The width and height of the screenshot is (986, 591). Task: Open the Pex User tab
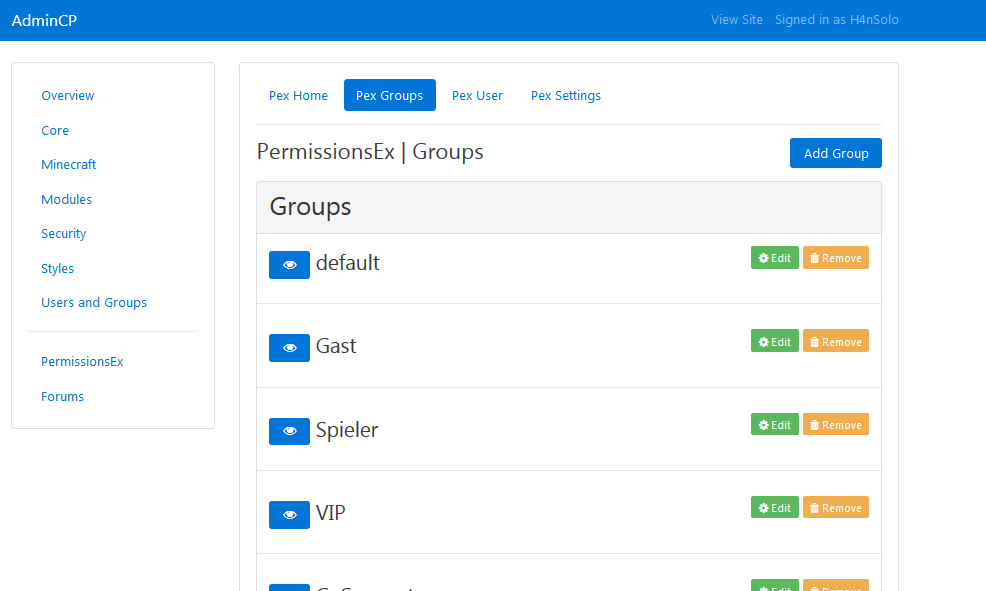point(477,96)
